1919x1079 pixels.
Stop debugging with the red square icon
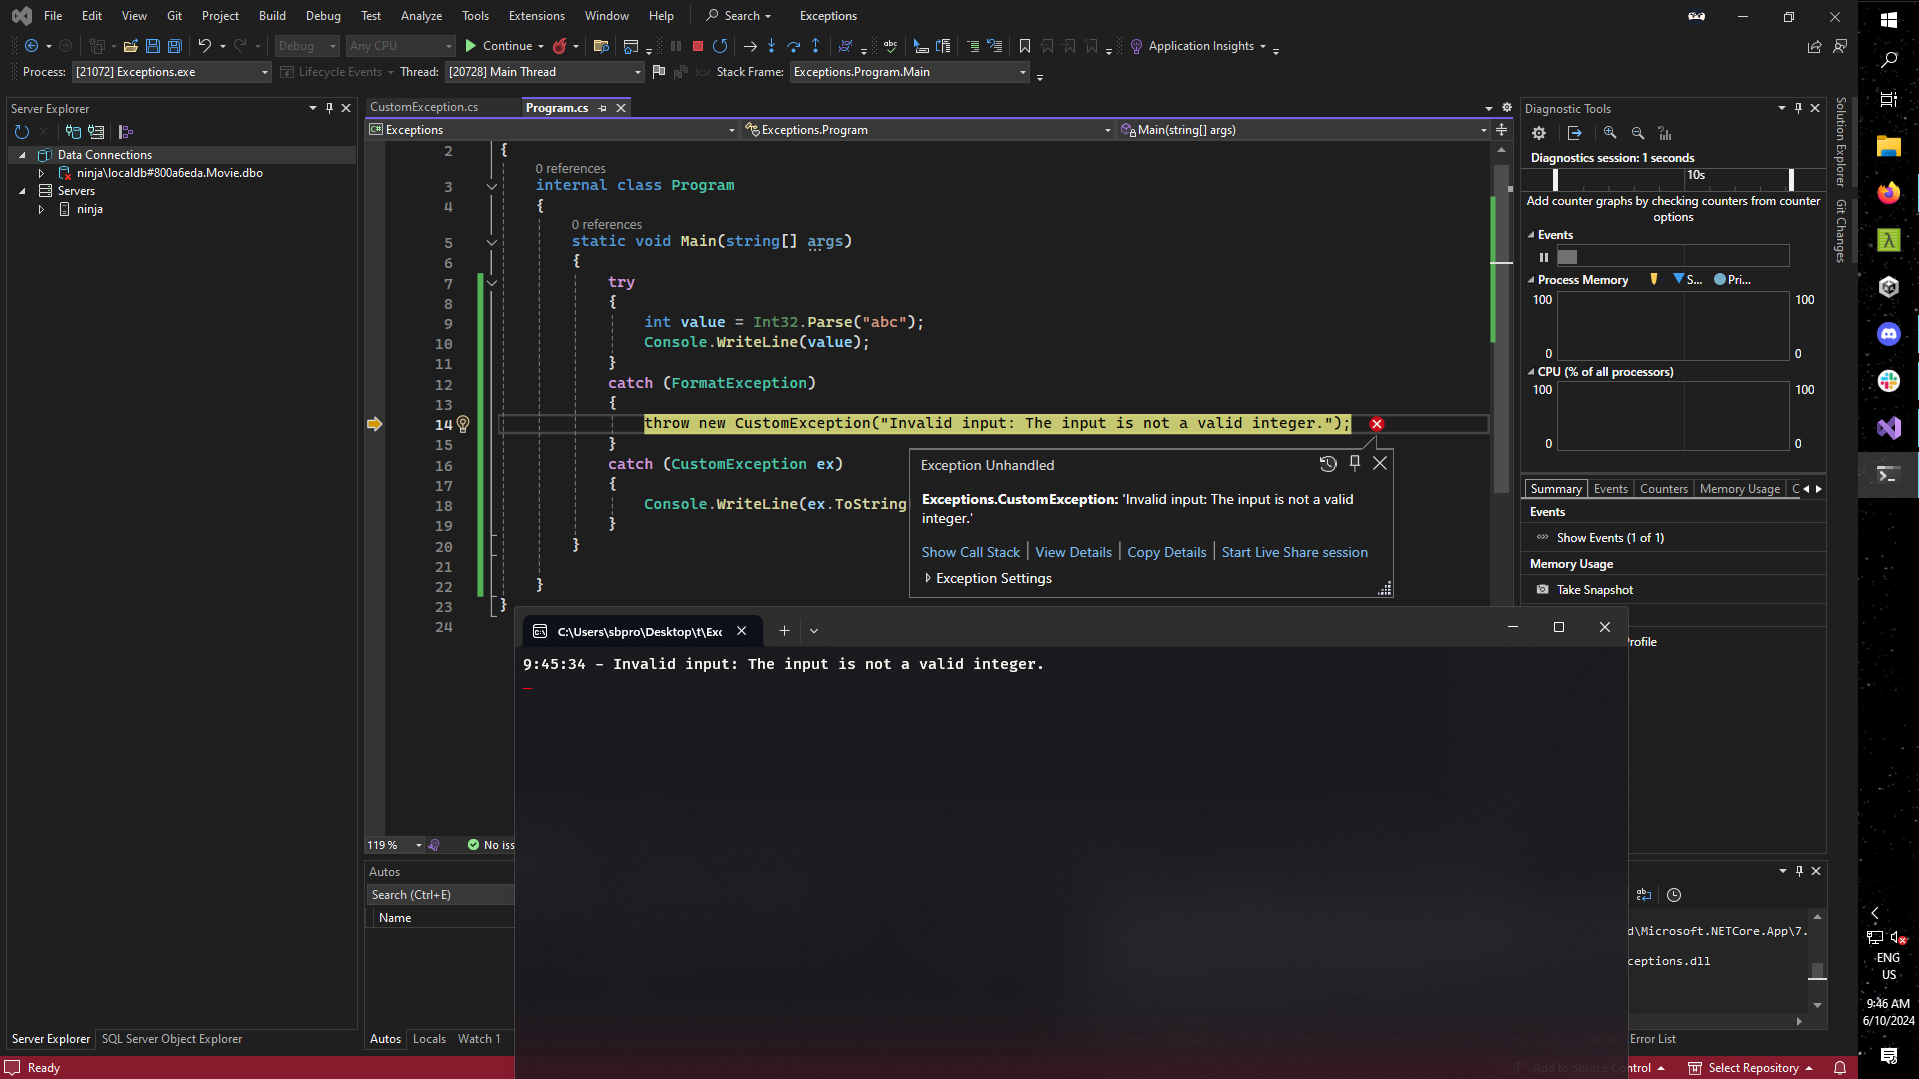(x=698, y=46)
